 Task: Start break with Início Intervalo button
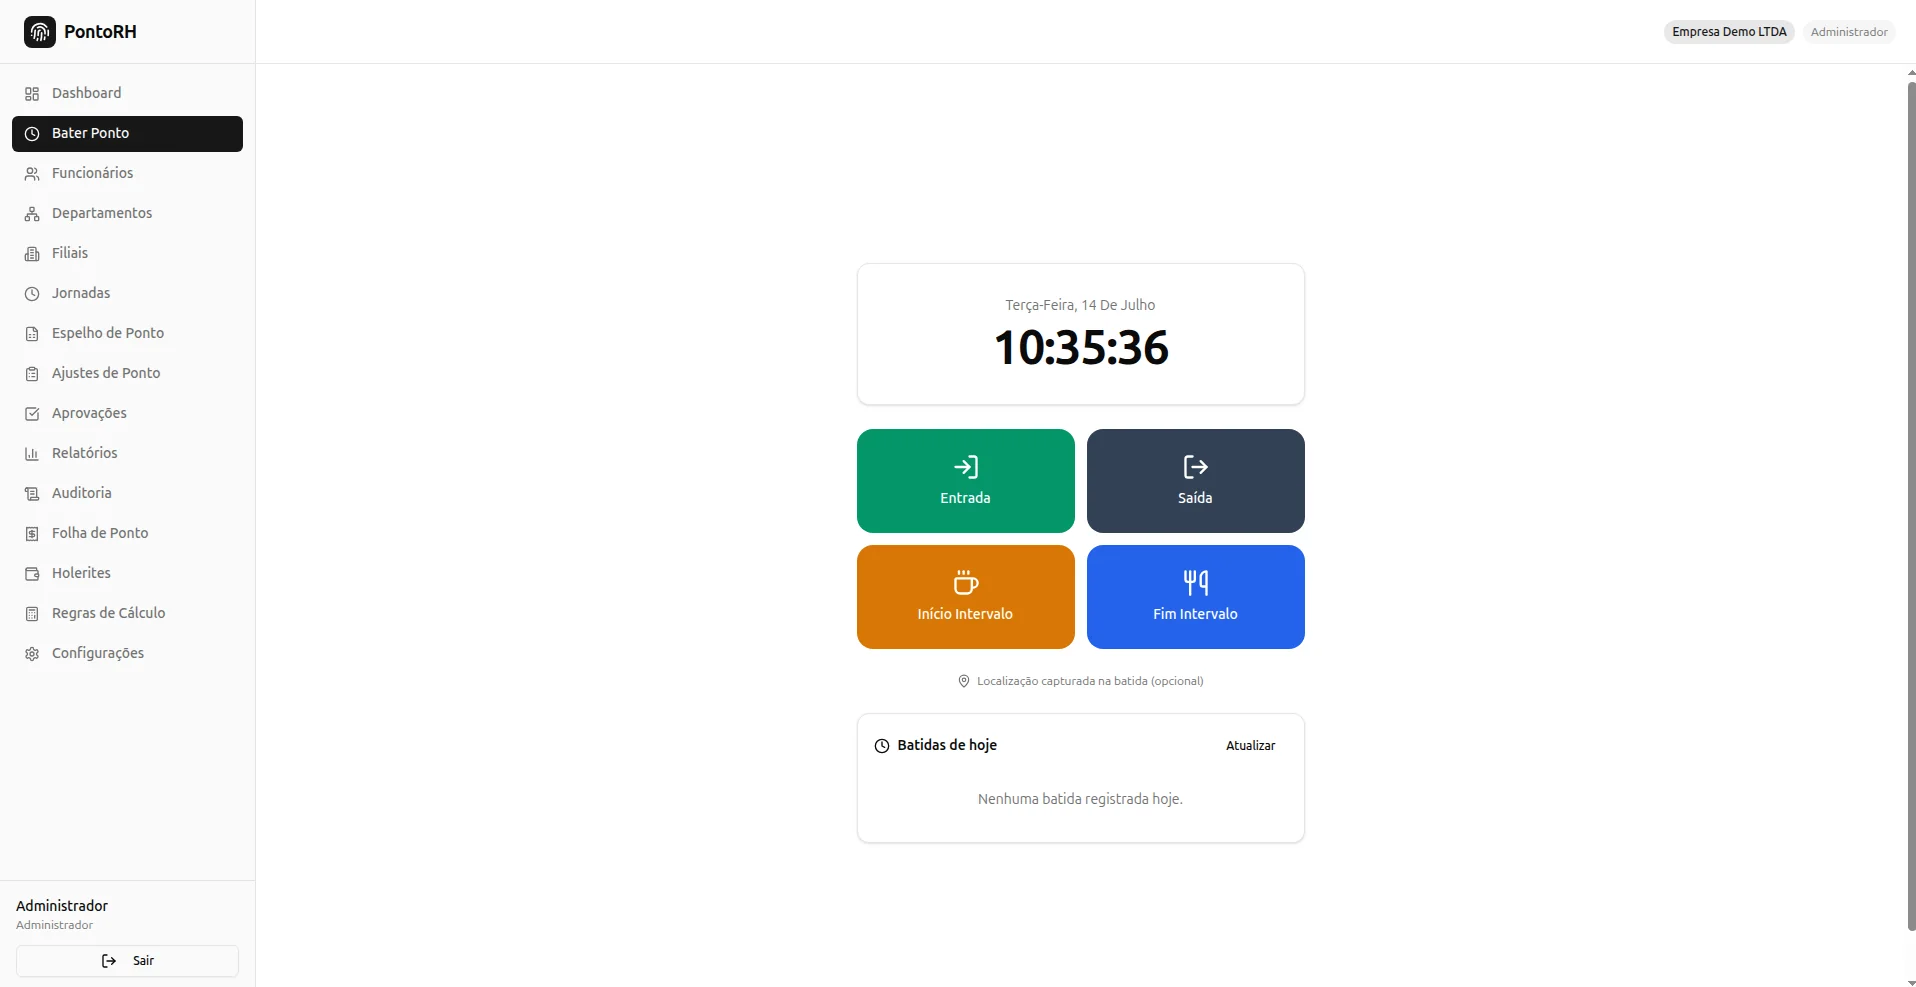pyautogui.click(x=965, y=597)
